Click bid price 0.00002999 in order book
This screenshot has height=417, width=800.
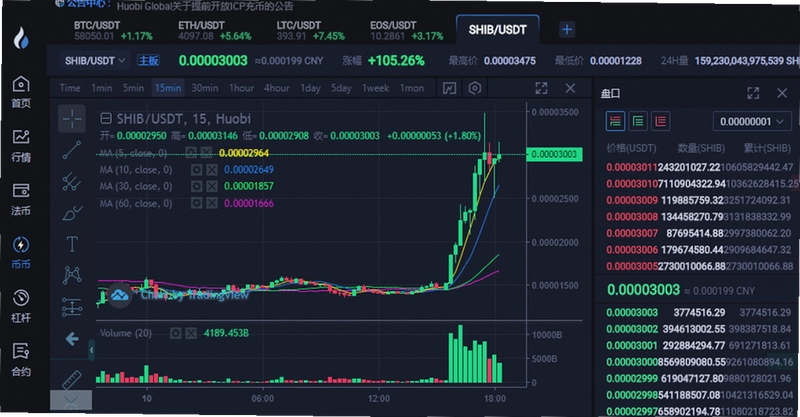point(632,379)
